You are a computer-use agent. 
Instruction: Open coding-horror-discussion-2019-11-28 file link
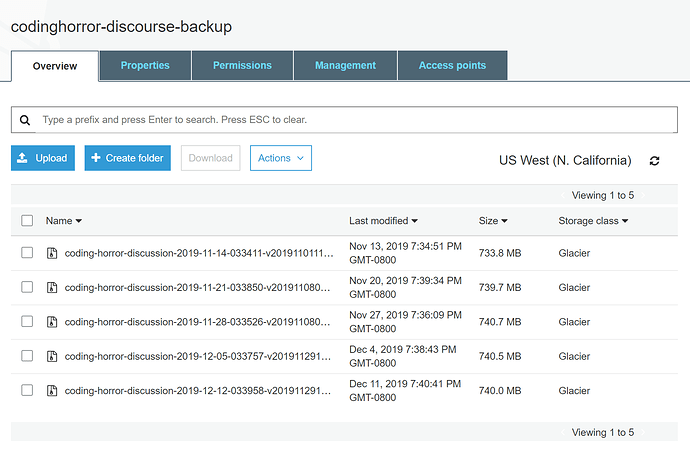(x=197, y=322)
